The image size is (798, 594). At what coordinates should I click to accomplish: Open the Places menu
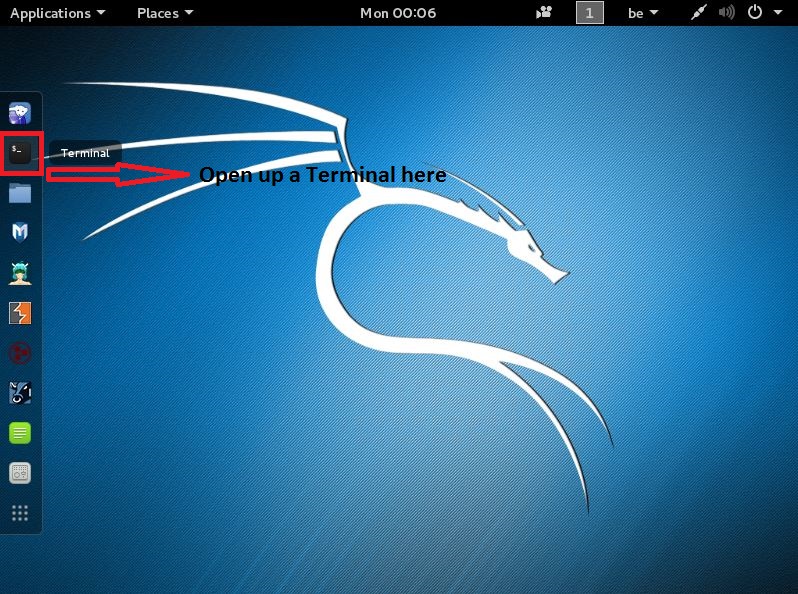pyautogui.click(x=165, y=13)
